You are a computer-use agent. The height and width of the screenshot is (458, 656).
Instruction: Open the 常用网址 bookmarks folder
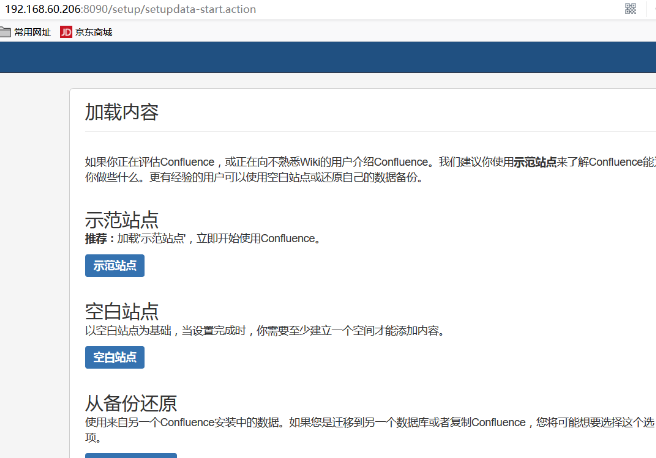click(25, 32)
